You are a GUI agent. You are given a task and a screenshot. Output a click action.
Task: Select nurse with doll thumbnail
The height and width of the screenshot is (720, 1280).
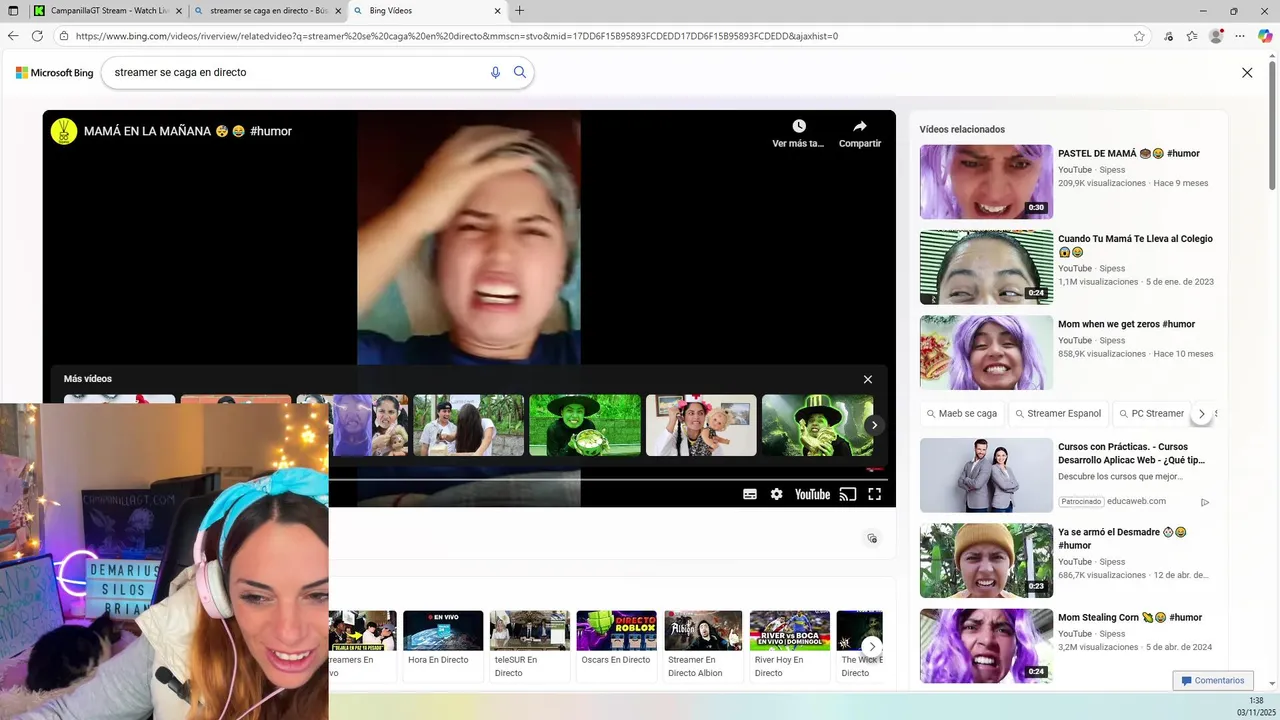pos(701,425)
